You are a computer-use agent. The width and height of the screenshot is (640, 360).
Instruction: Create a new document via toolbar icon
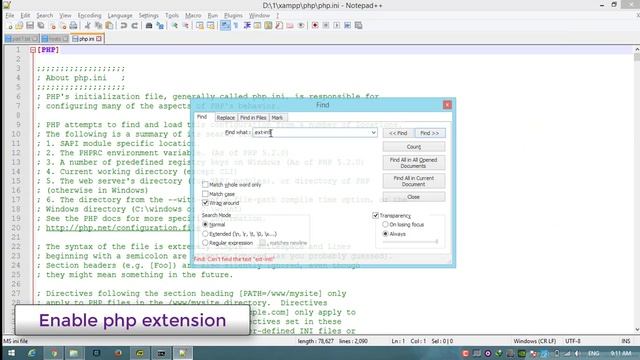pos(10,26)
